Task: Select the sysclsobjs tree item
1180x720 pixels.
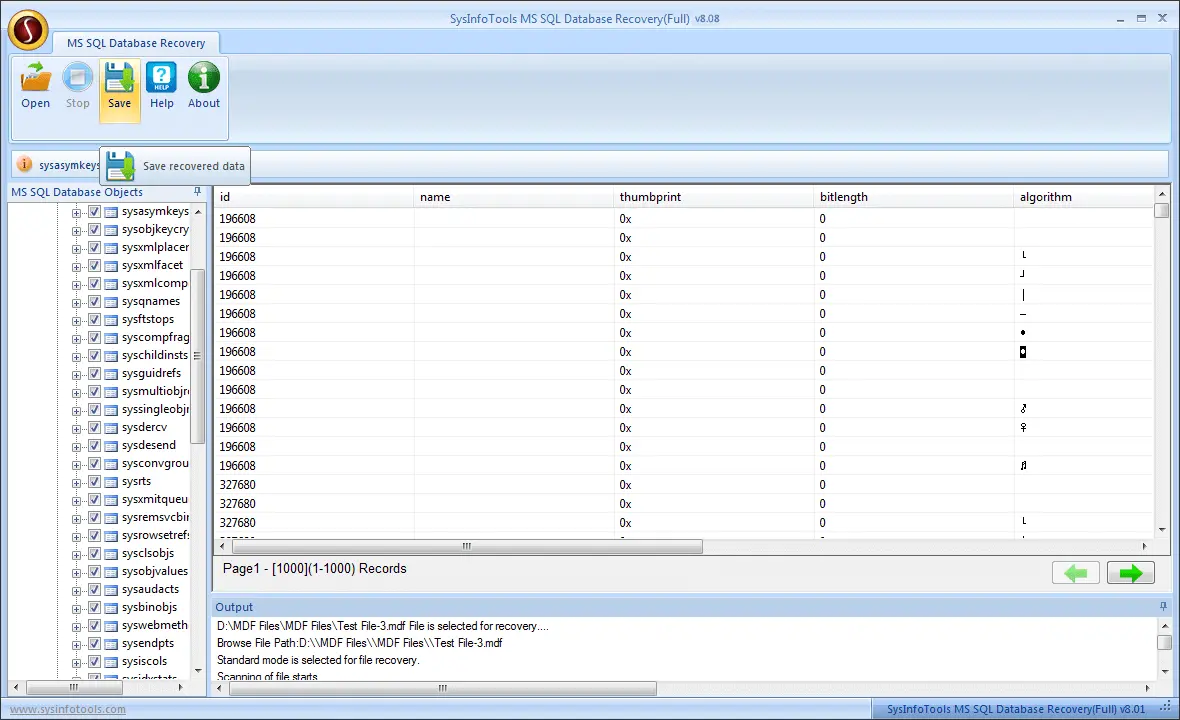Action: point(148,554)
